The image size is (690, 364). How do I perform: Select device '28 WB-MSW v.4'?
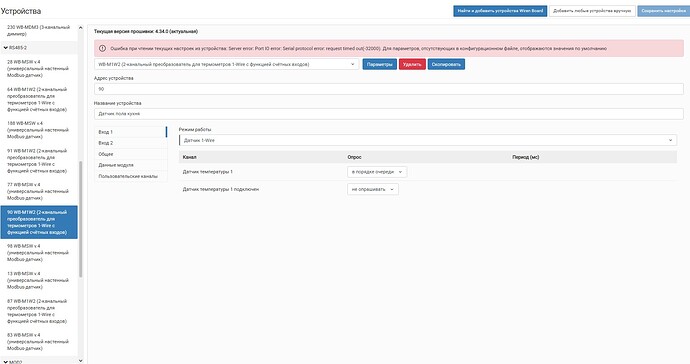coord(39,69)
